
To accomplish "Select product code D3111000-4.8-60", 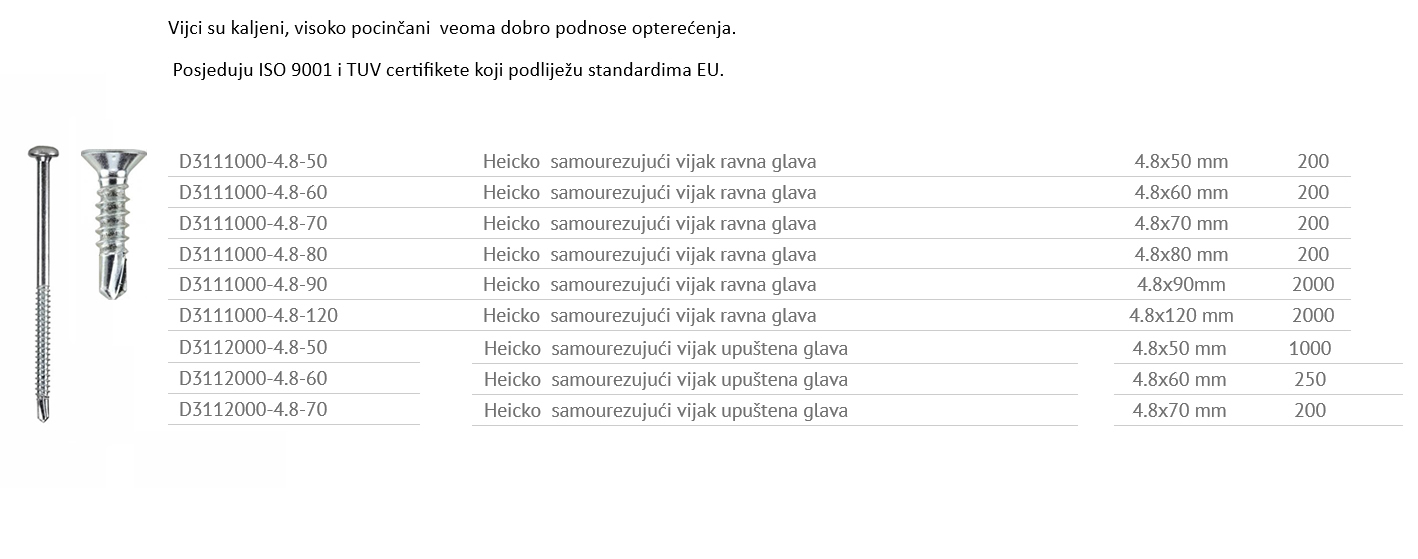I will (x=253, y=192).
